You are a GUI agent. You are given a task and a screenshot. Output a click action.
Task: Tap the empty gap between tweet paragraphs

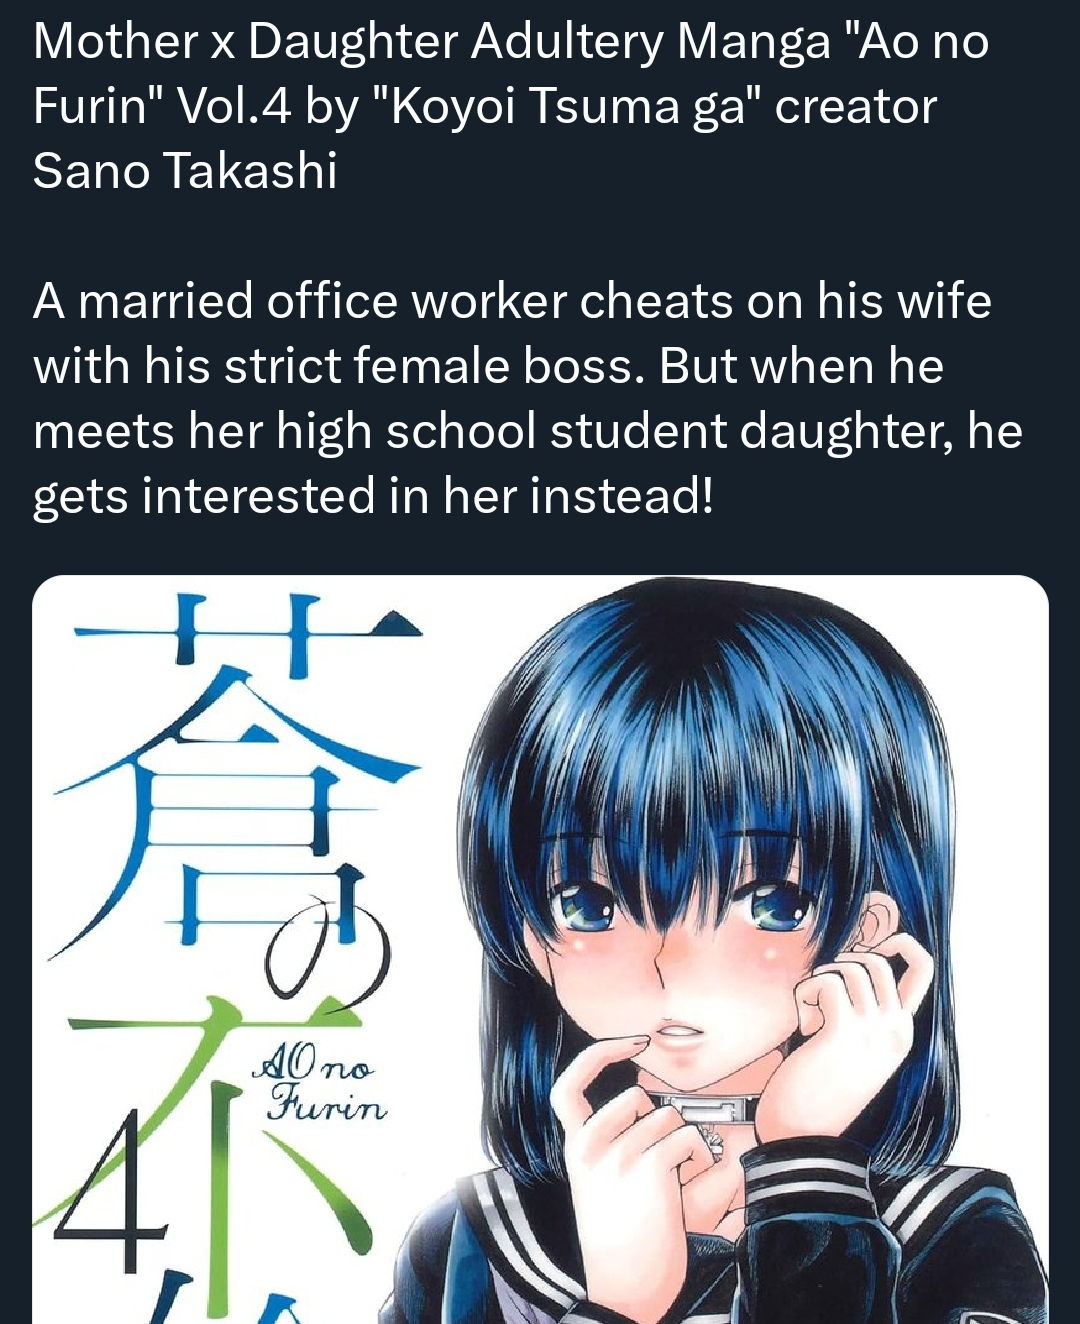coord(540,235)
